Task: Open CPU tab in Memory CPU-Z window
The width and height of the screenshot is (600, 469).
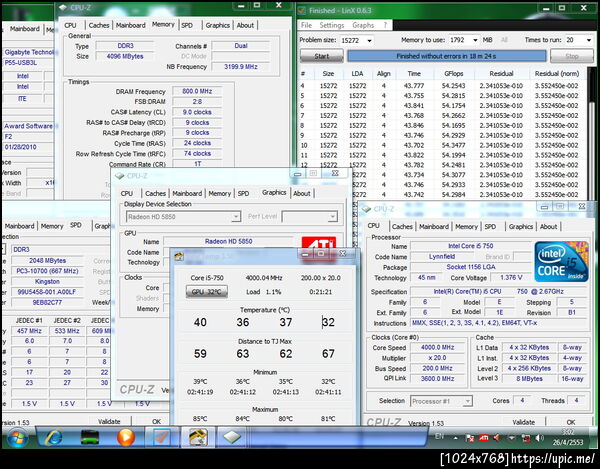Action: (70, 25)
